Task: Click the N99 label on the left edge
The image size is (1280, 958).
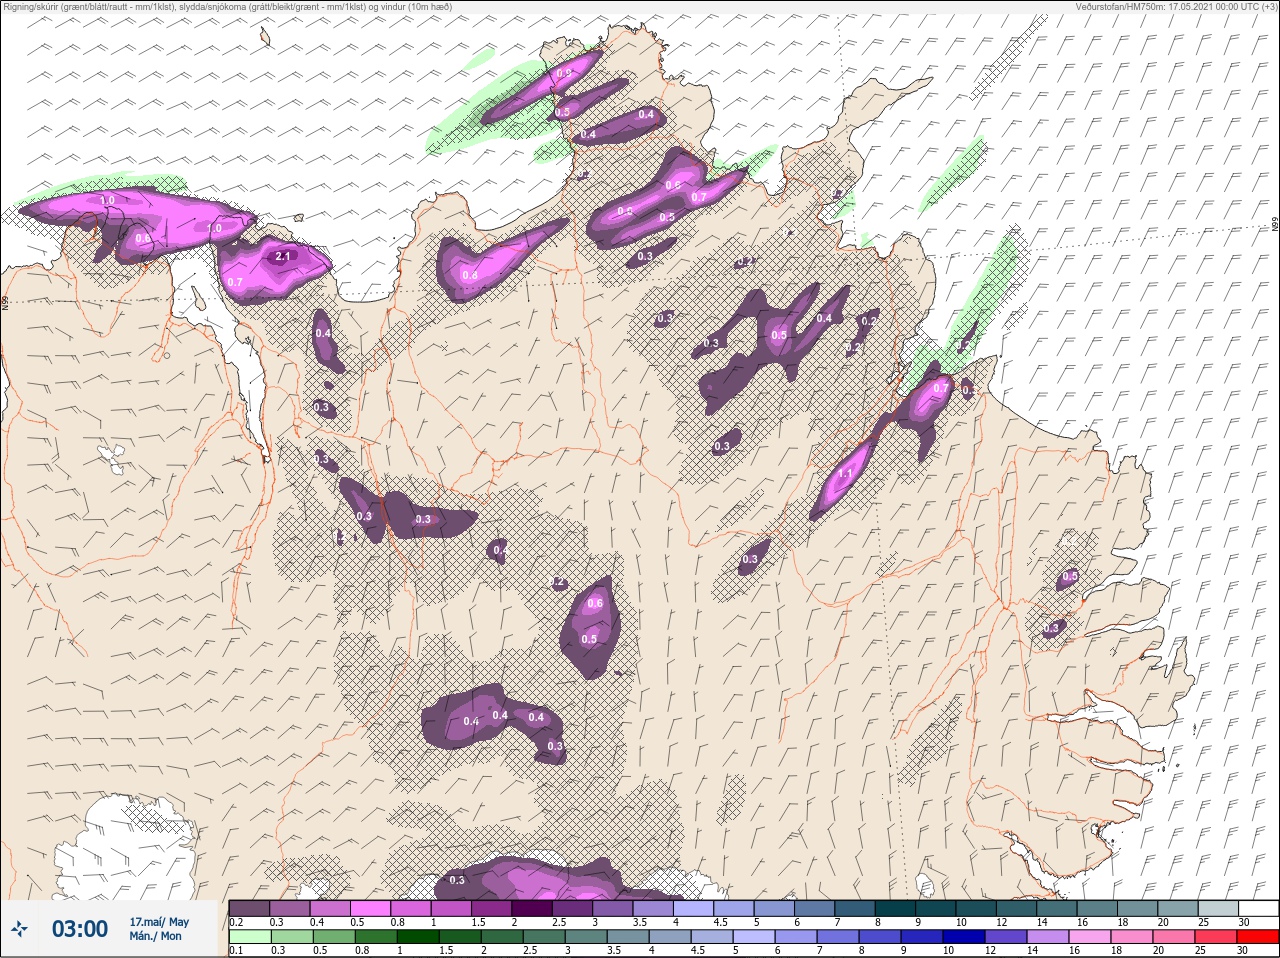Action: (5, 301)
